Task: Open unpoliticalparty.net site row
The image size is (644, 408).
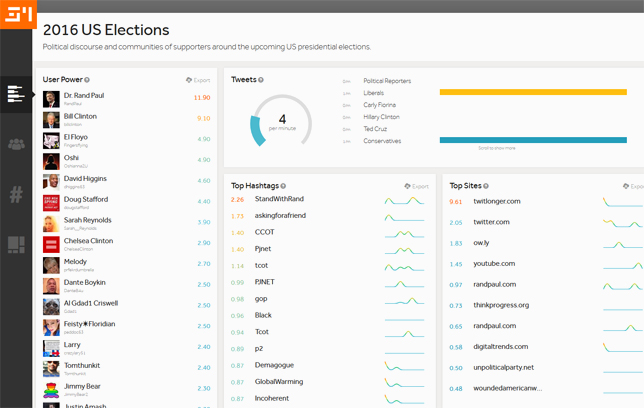Action: tap(545, 367)
